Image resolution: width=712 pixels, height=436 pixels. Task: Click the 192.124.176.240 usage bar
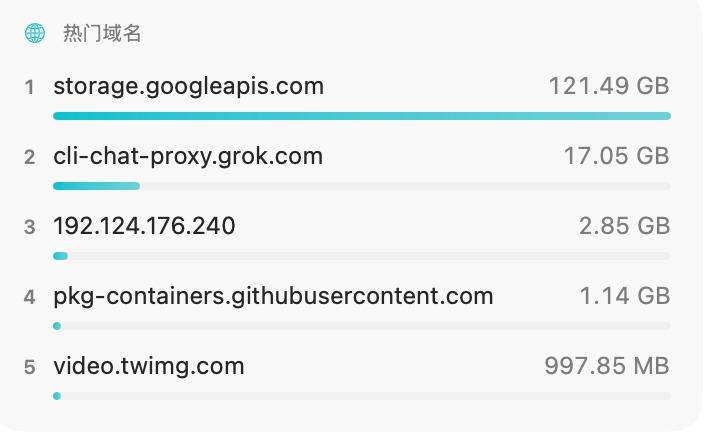pos(362,256)
